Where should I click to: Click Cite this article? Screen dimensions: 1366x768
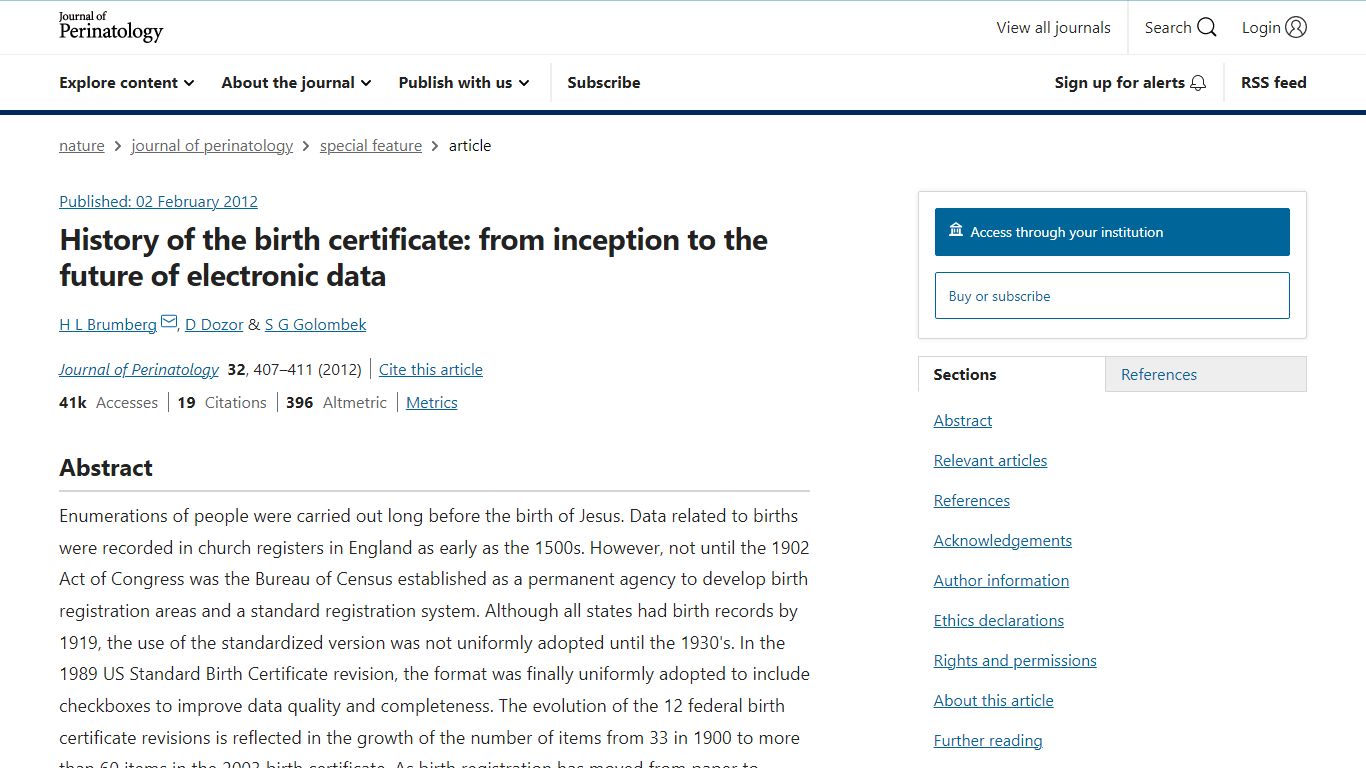(431, 370)
